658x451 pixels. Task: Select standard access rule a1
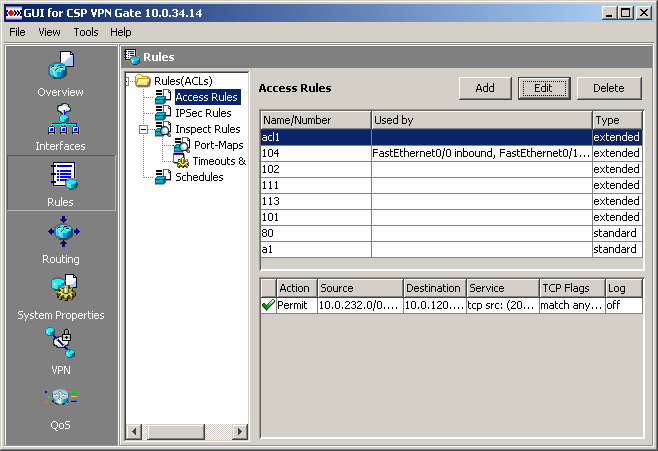pos(451,249)
